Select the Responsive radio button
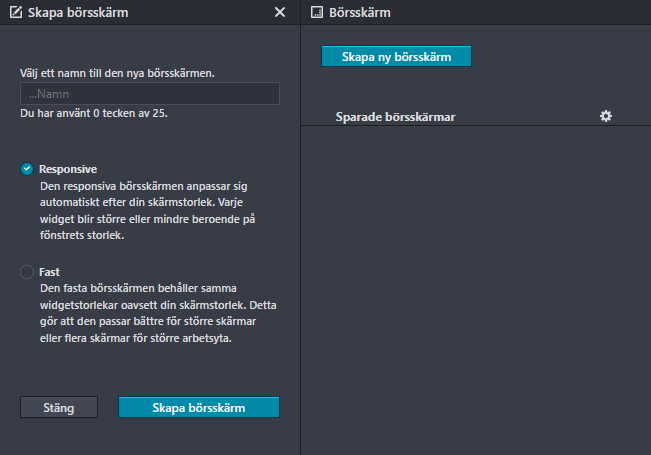The height and width of the screenshot is (455, 651). (x=27, y=169)
